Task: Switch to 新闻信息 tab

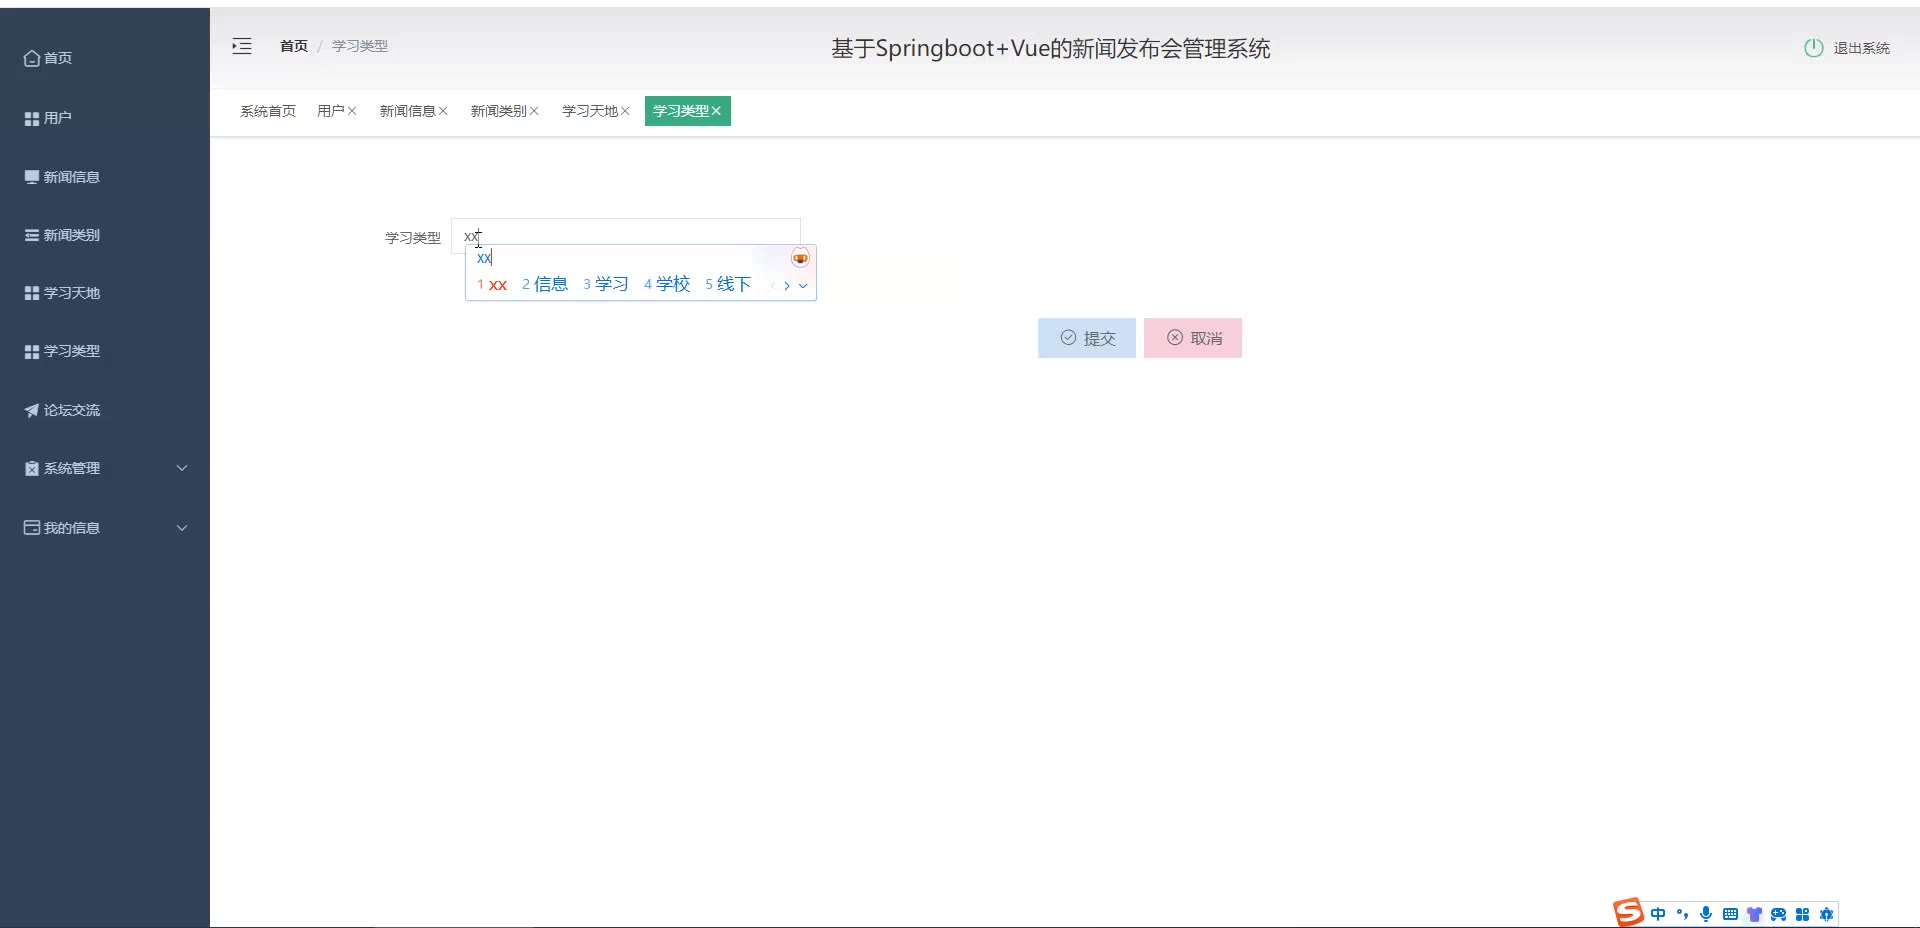Action: tap(408, 111)
